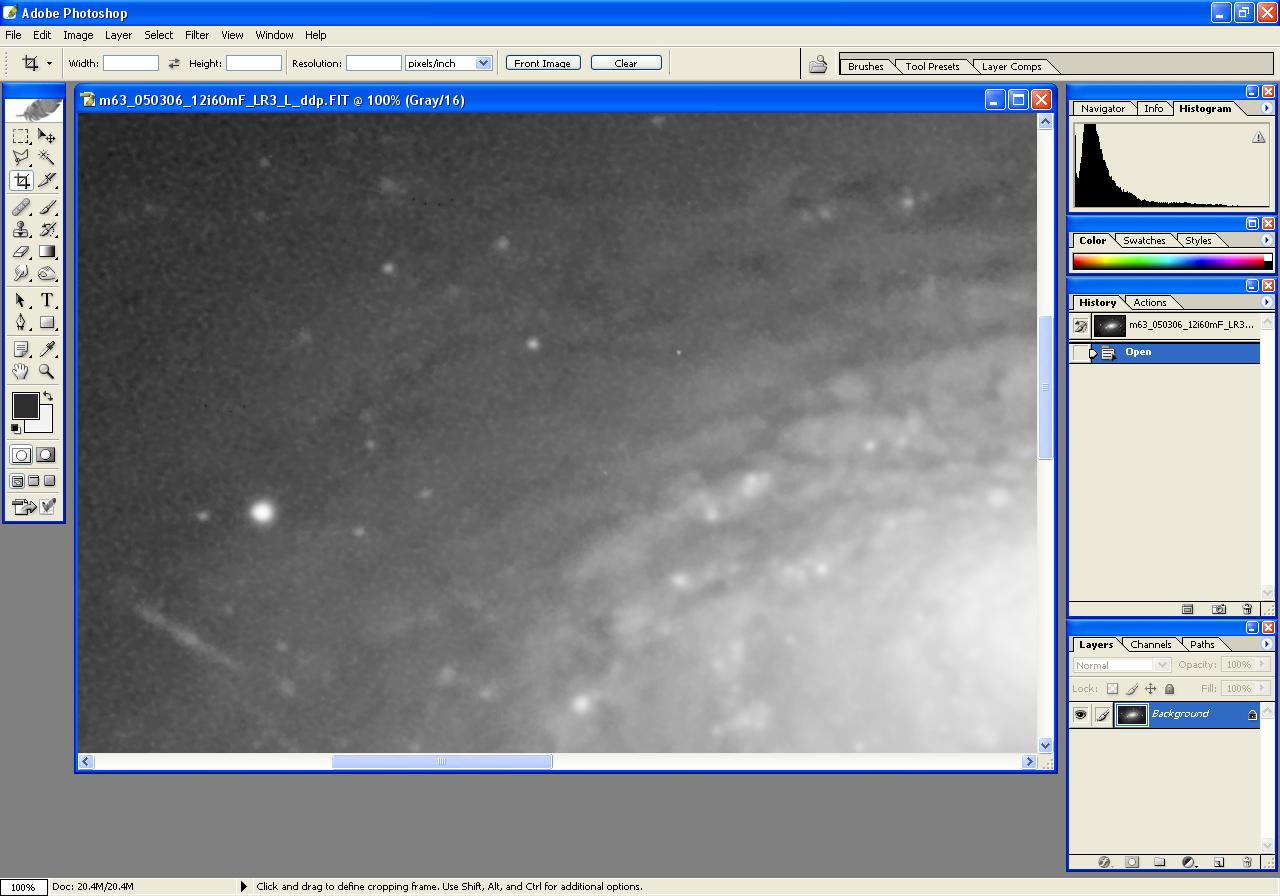
Task: Select the Horizontal Type tool
Action: (47, 300)
